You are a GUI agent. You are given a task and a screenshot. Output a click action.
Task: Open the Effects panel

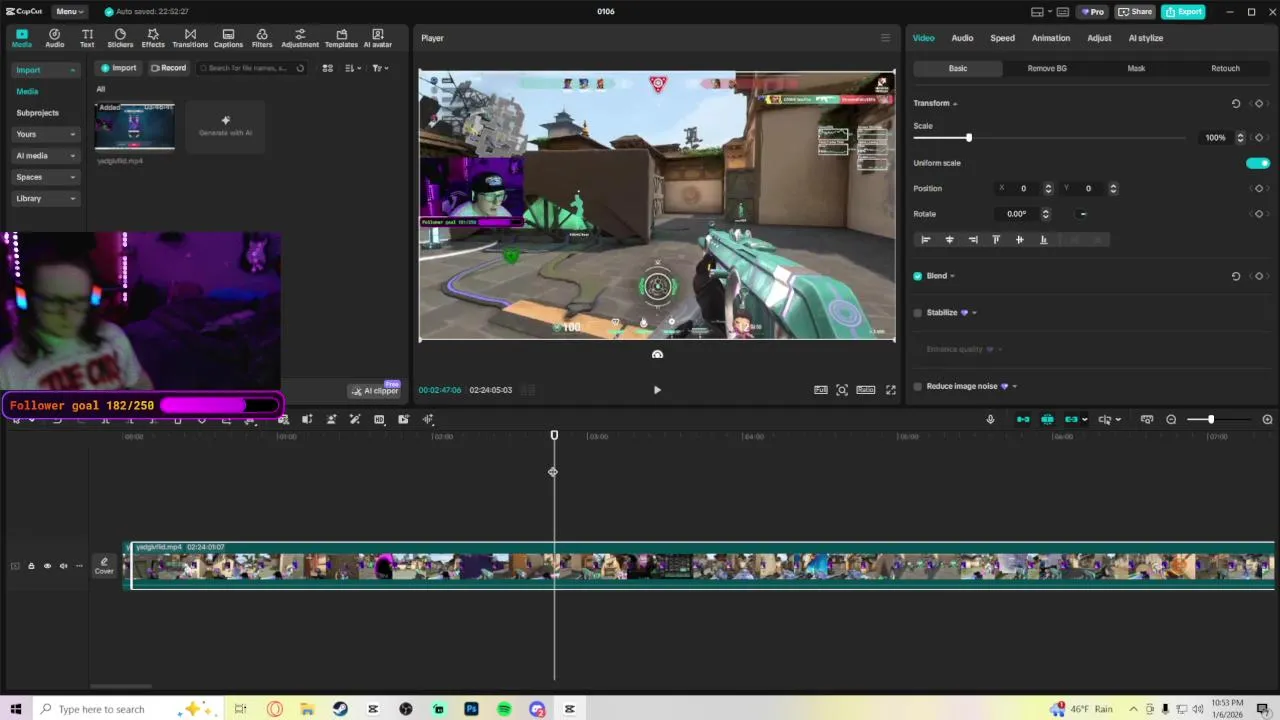153,38
